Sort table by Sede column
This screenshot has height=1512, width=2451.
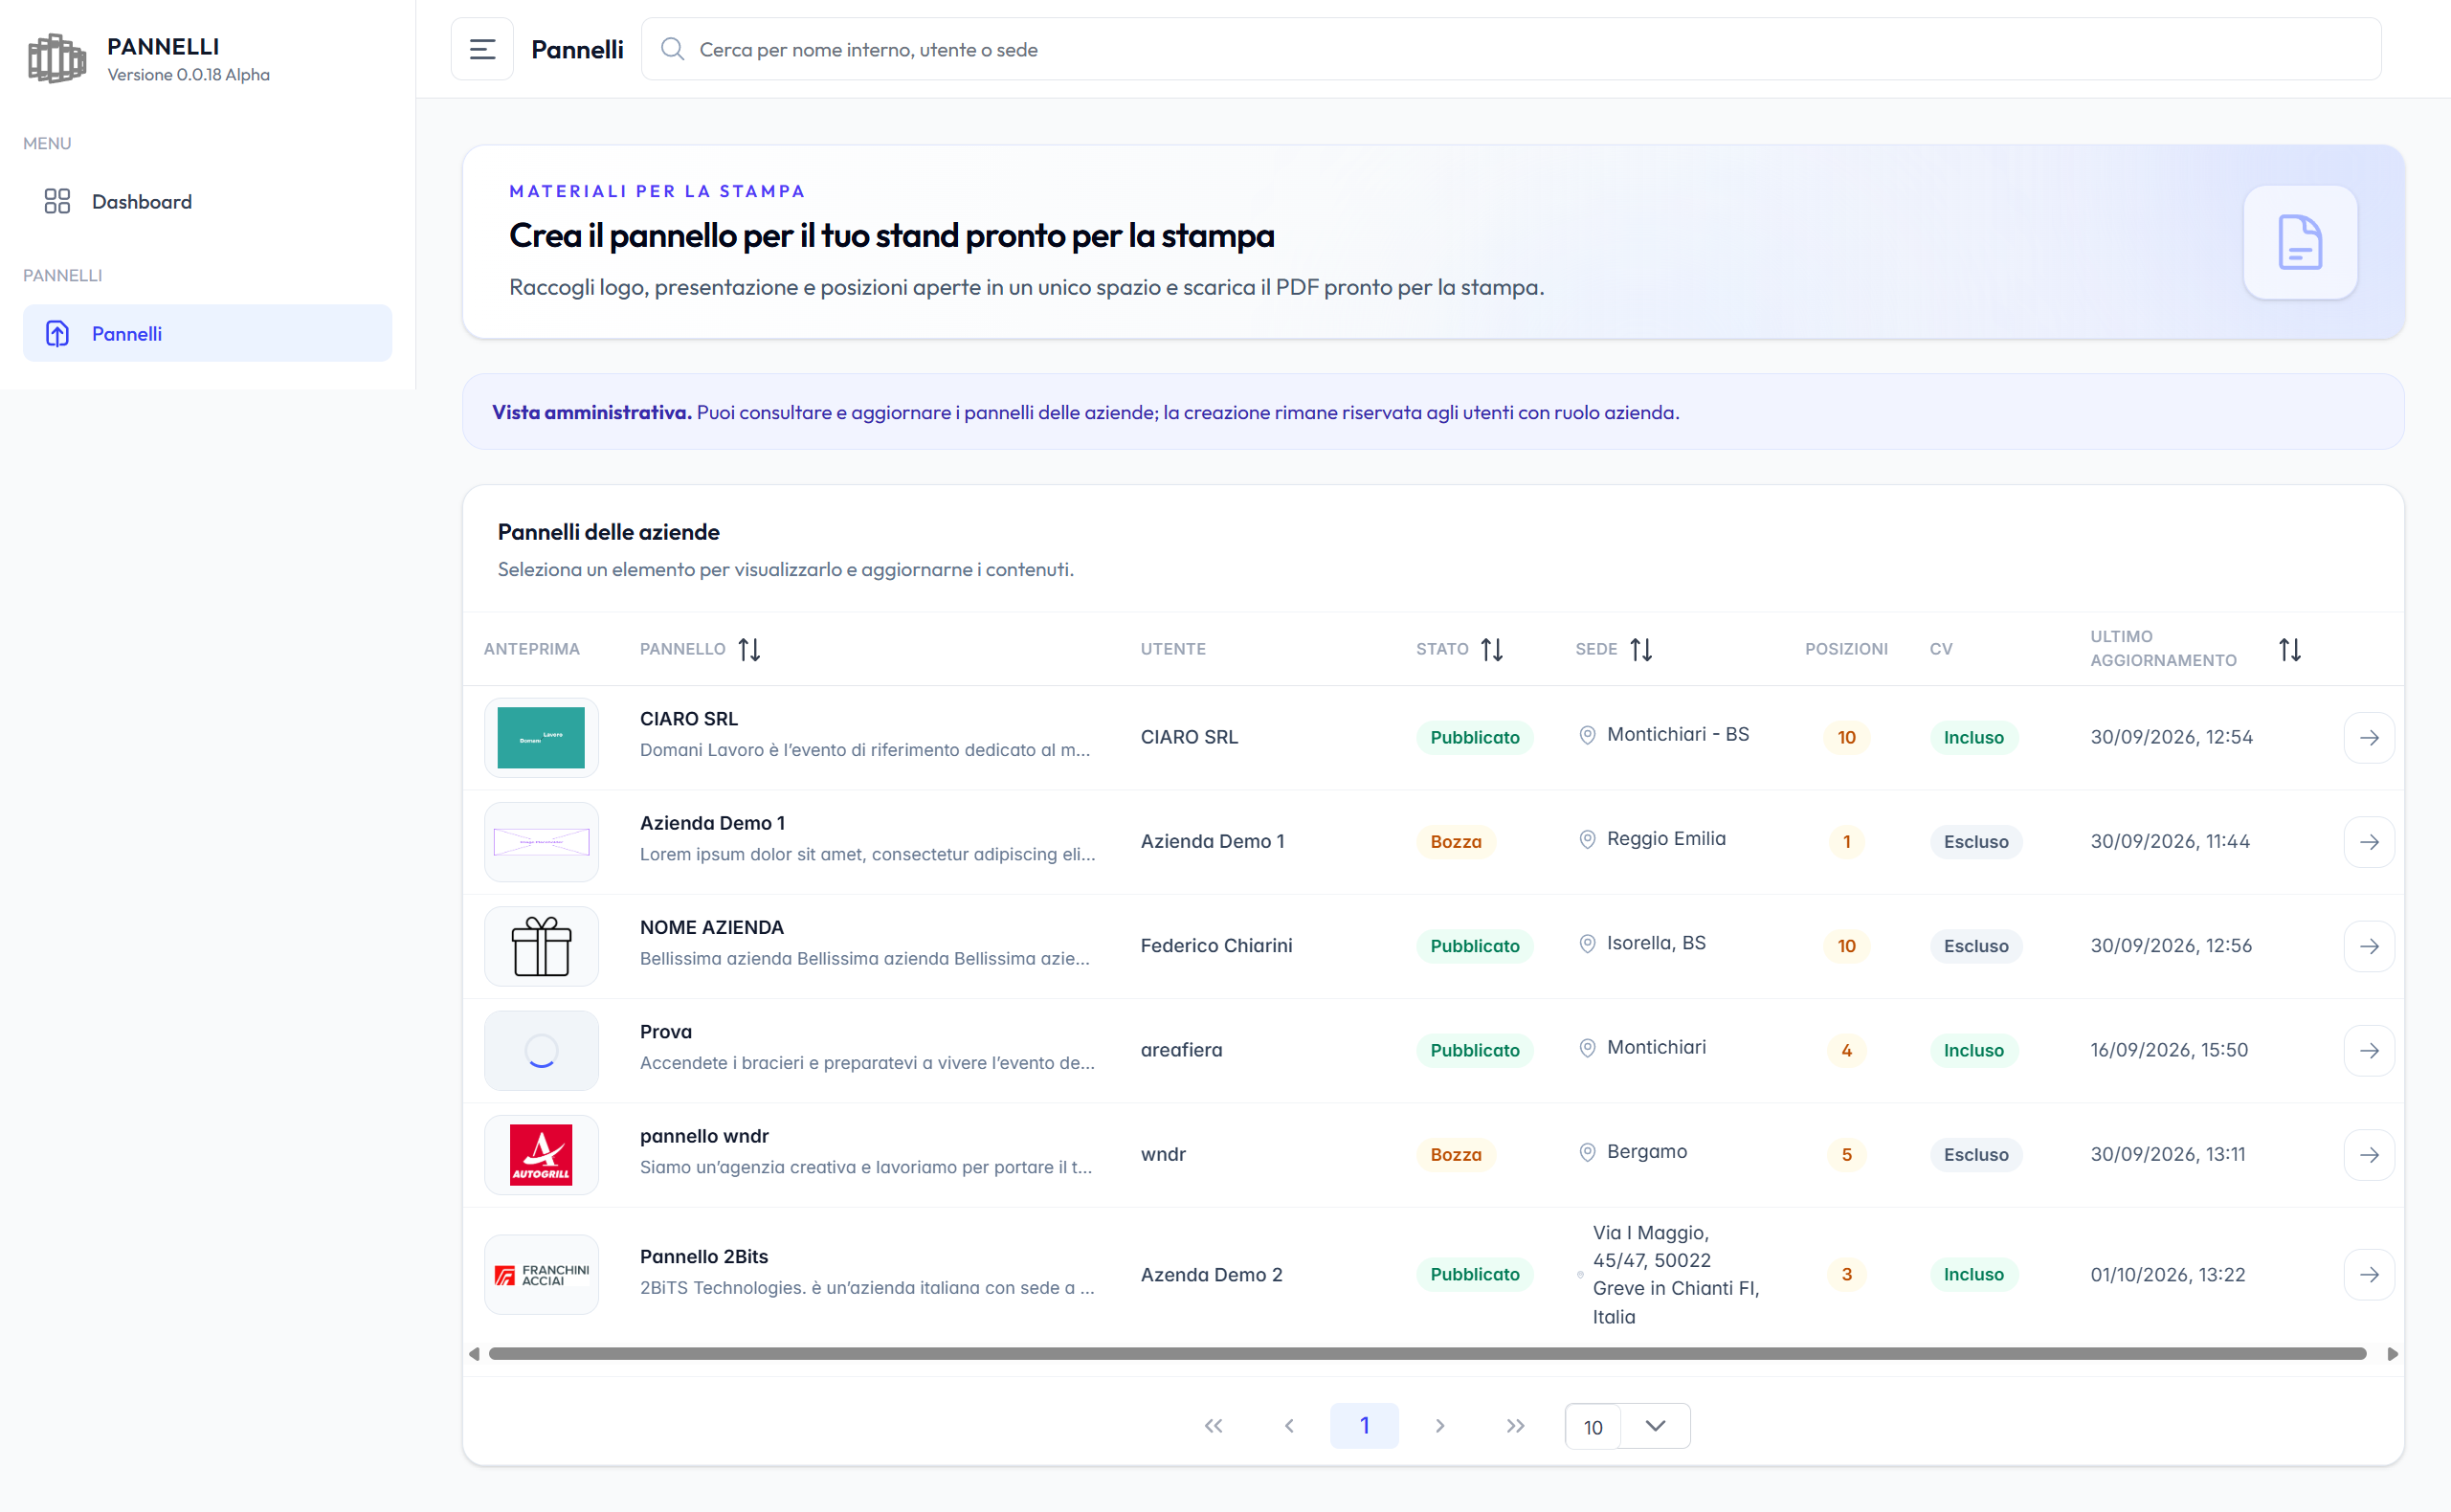[x=1640, y=650]
